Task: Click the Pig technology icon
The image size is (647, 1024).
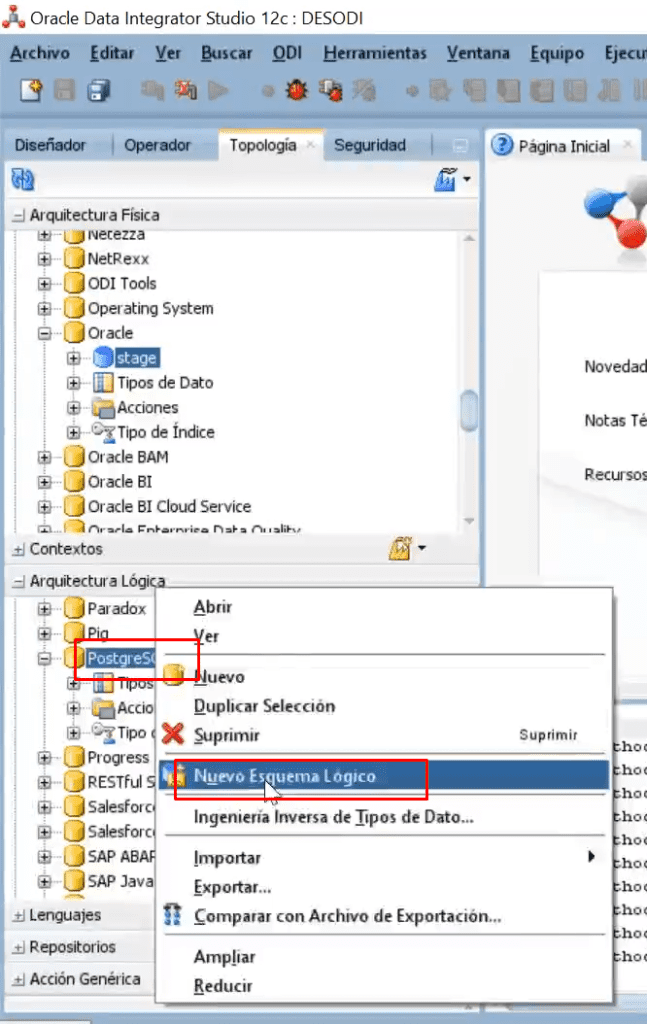Action: click(x=74, y=633)
